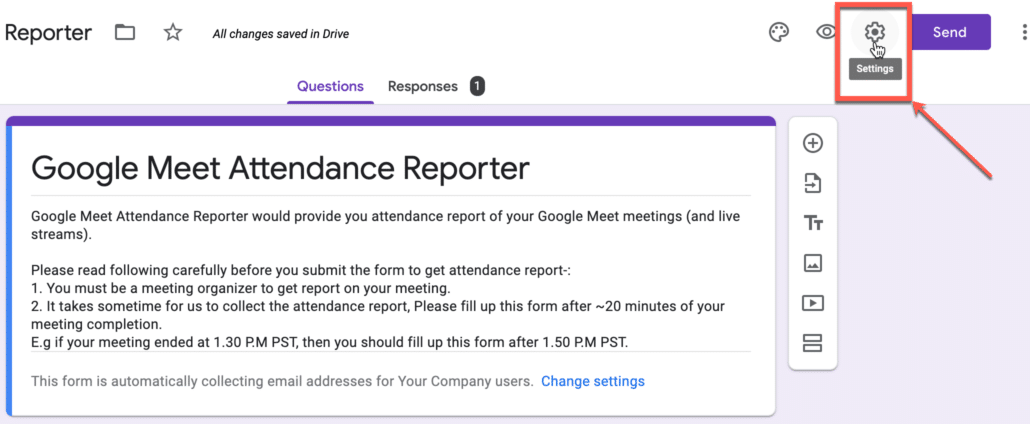
Task: Click the responses count badge 1
Action: pyautogui.click(x=478, y=86)
